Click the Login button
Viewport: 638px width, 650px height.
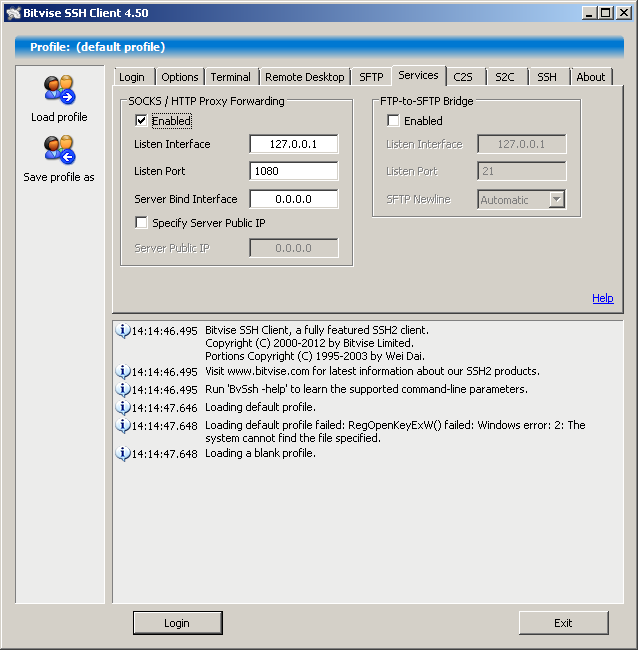pyautogui.click(x=177, y=623)
